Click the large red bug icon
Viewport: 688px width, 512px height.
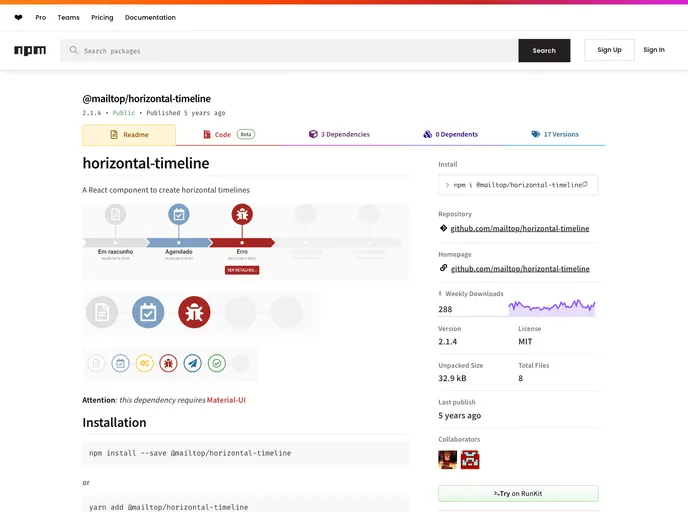(x=194, y=312)
